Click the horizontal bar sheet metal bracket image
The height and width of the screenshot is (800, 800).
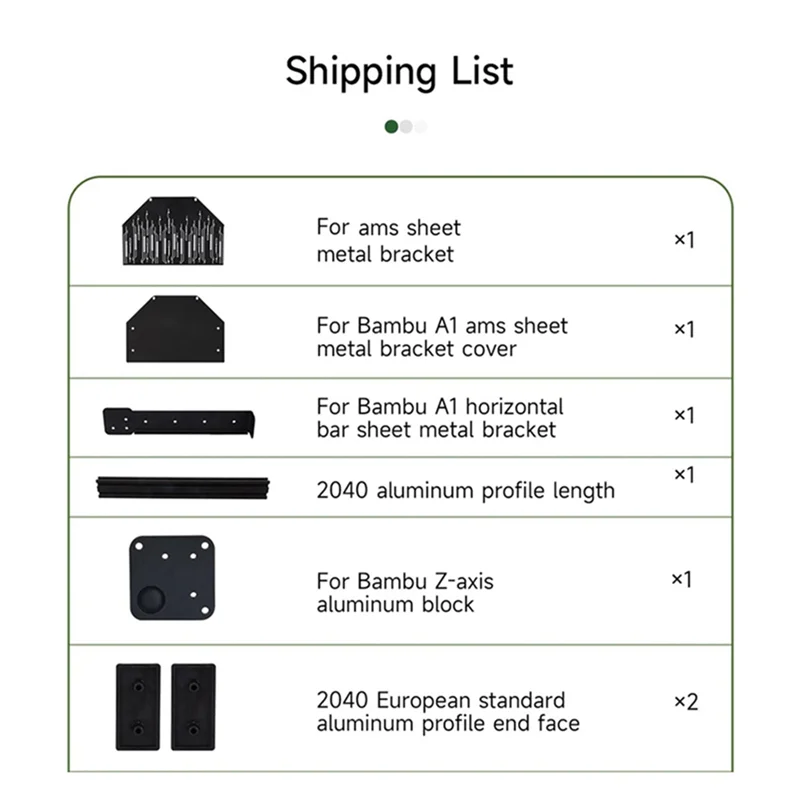179,419
